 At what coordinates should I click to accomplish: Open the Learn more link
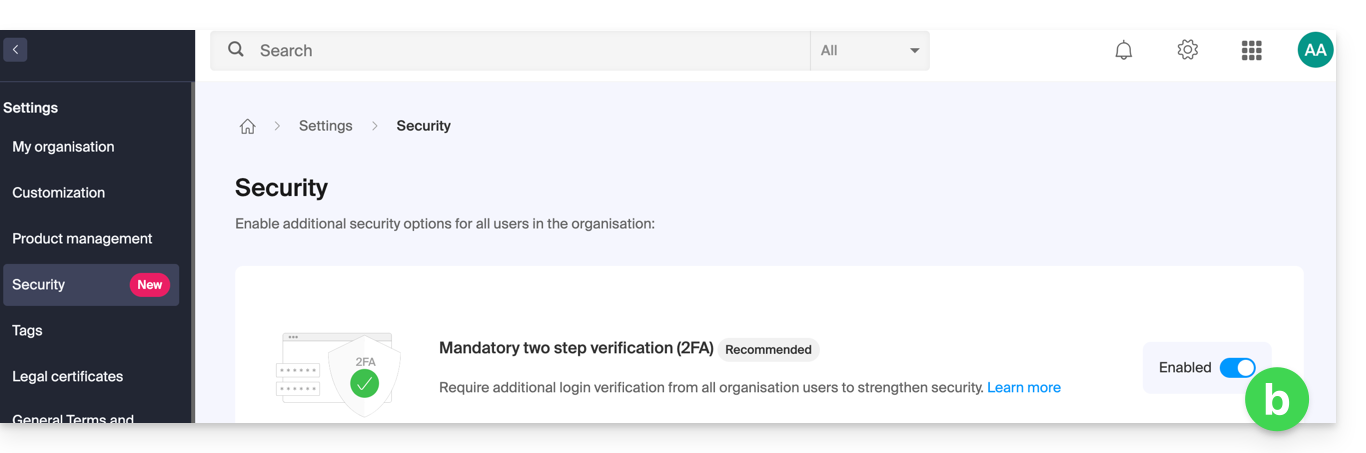pos(1024,387)
